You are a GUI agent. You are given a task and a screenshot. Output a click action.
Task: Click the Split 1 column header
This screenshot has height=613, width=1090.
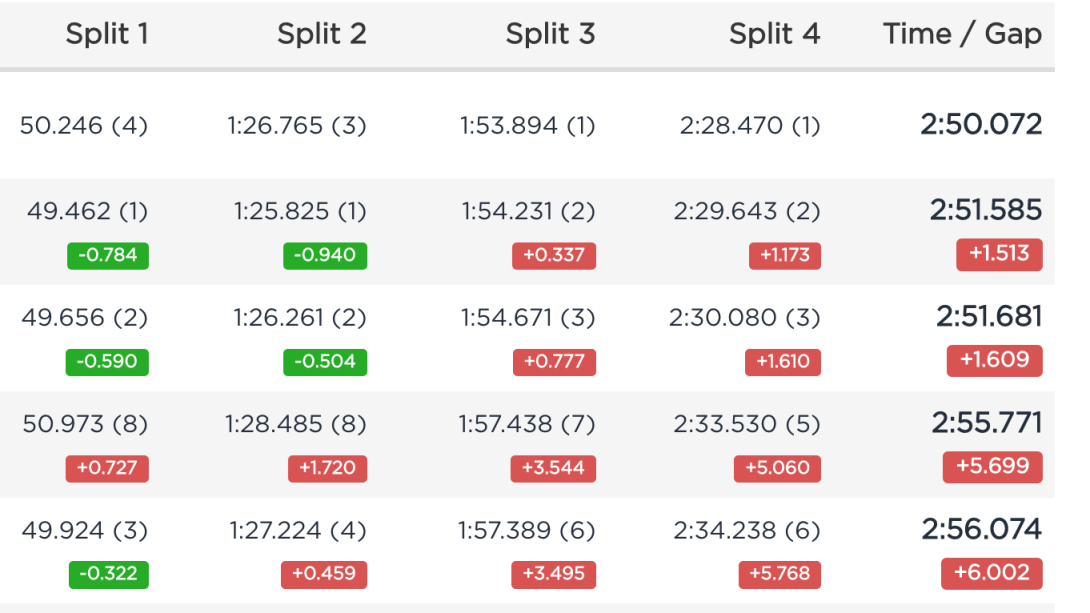(x=106, y=34)
